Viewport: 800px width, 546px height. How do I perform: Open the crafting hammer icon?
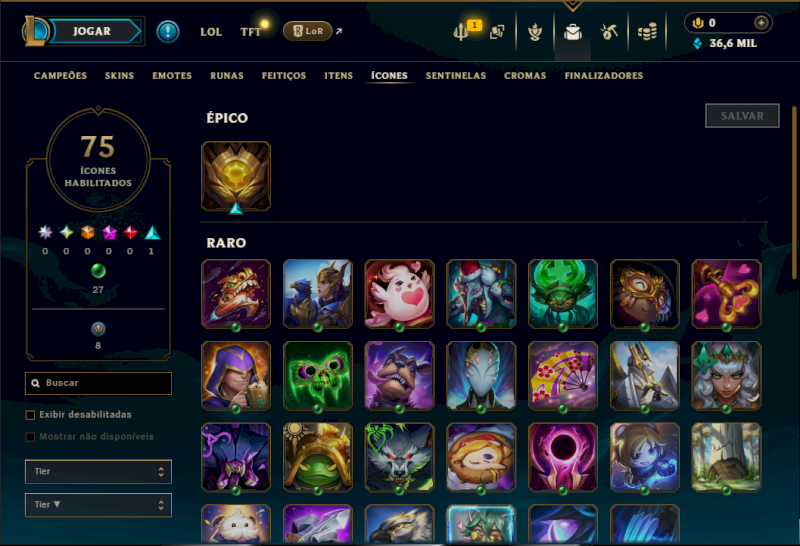(x=609, y=32)
